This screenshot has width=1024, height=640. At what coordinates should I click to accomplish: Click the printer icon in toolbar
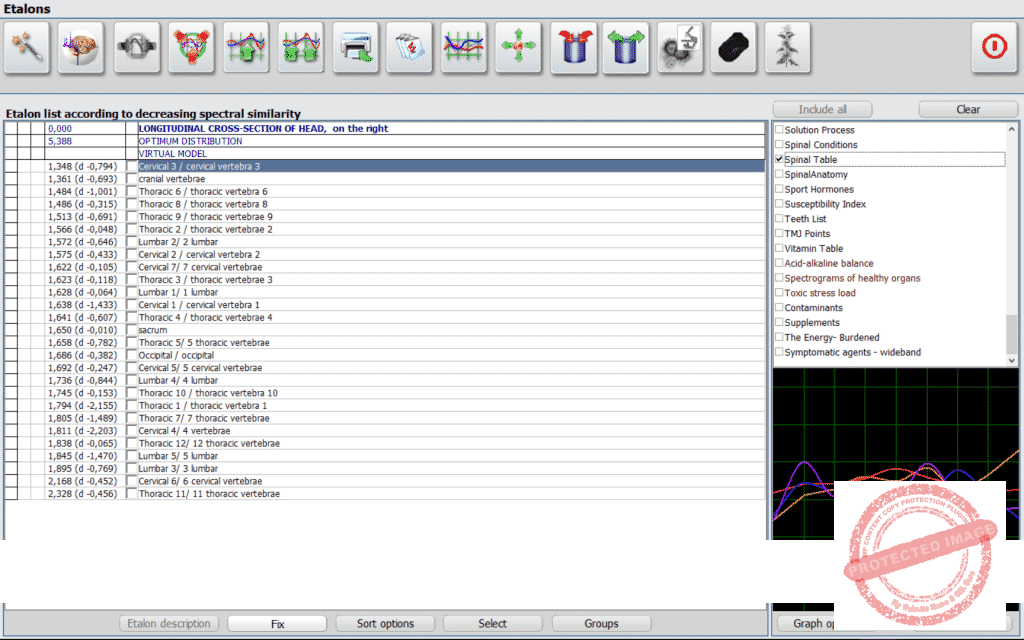point(355,47)
